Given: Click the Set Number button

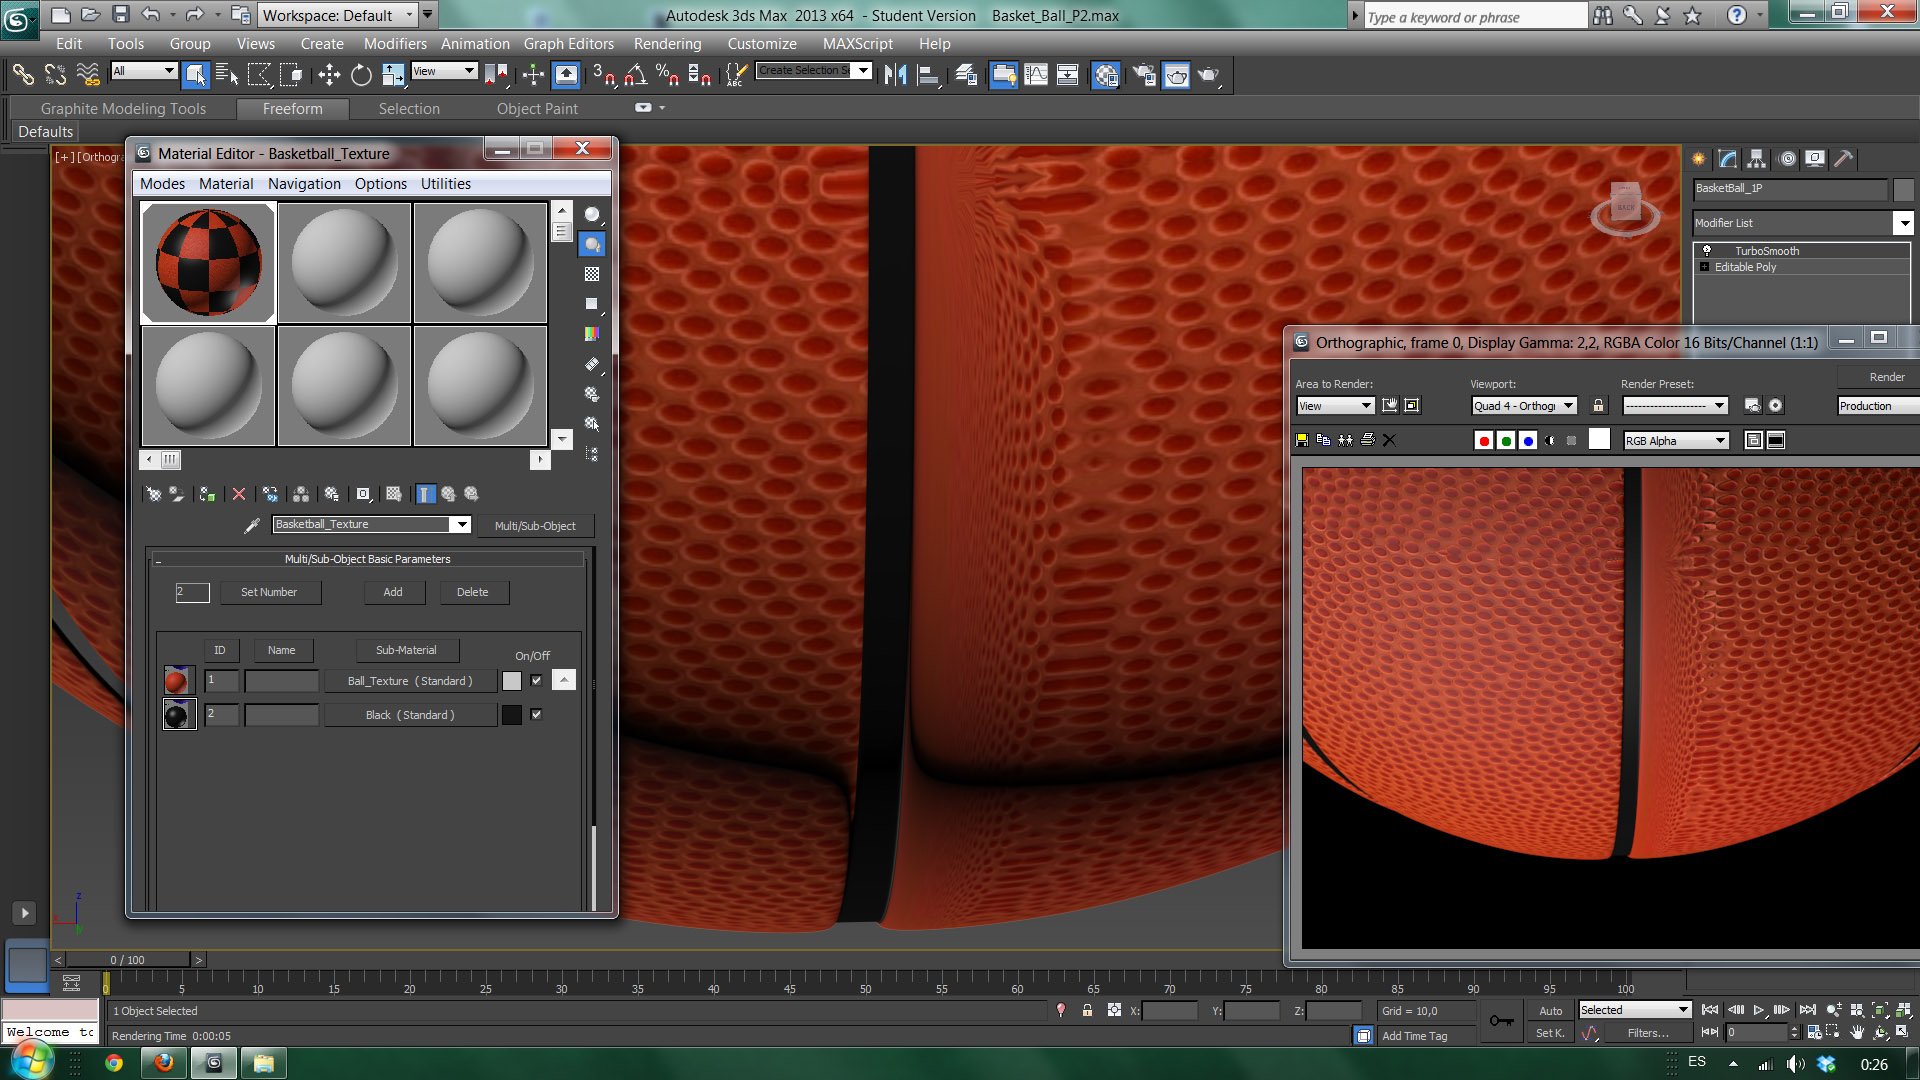Looking at the screenshot, I should [269, 592].
